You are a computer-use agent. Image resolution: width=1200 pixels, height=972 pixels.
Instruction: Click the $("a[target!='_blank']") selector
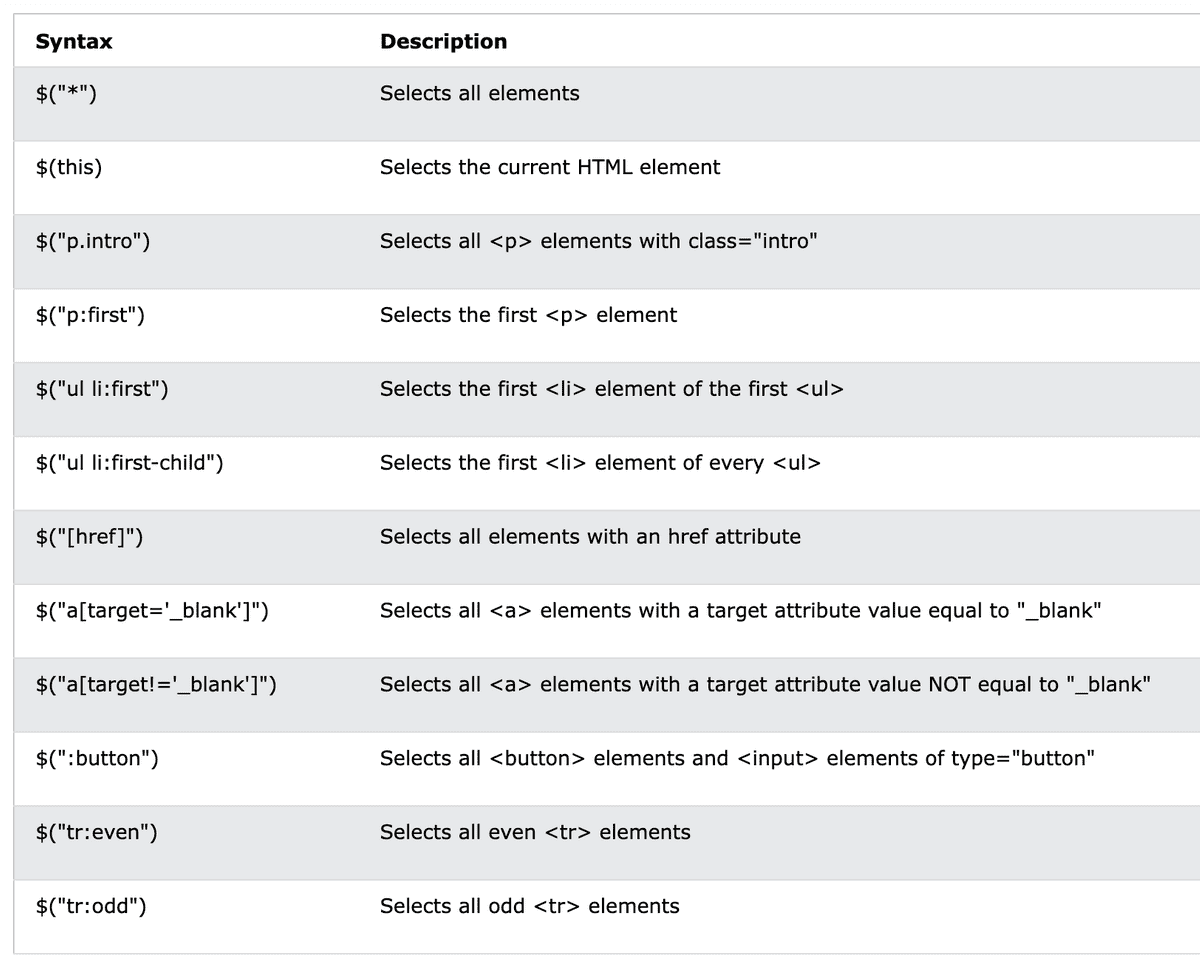click(x=156, y=685)
